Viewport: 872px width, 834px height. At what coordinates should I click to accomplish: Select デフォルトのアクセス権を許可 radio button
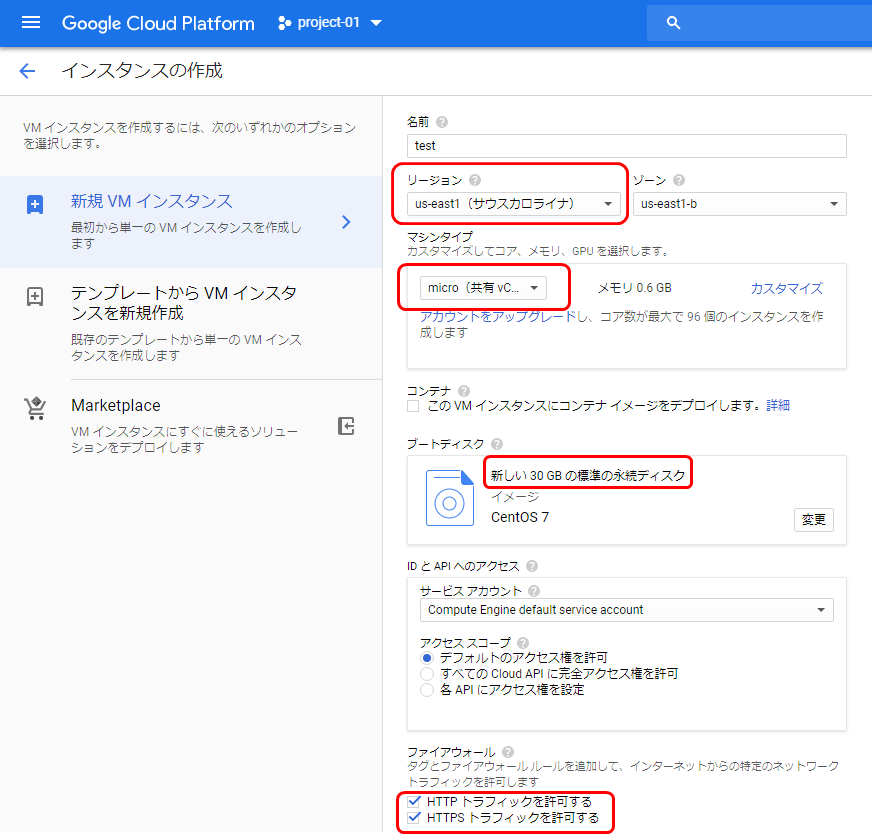(427, 658)
